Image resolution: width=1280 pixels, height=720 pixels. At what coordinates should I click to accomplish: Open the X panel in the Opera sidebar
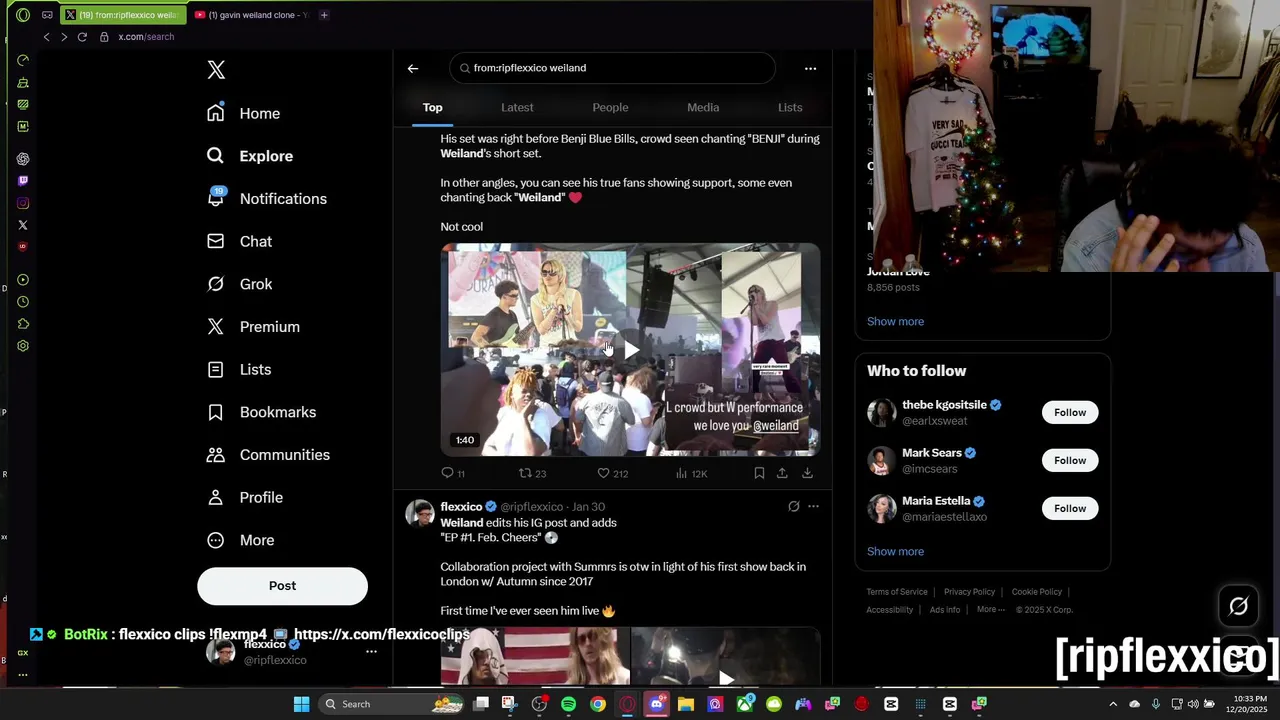coord(23,225)
